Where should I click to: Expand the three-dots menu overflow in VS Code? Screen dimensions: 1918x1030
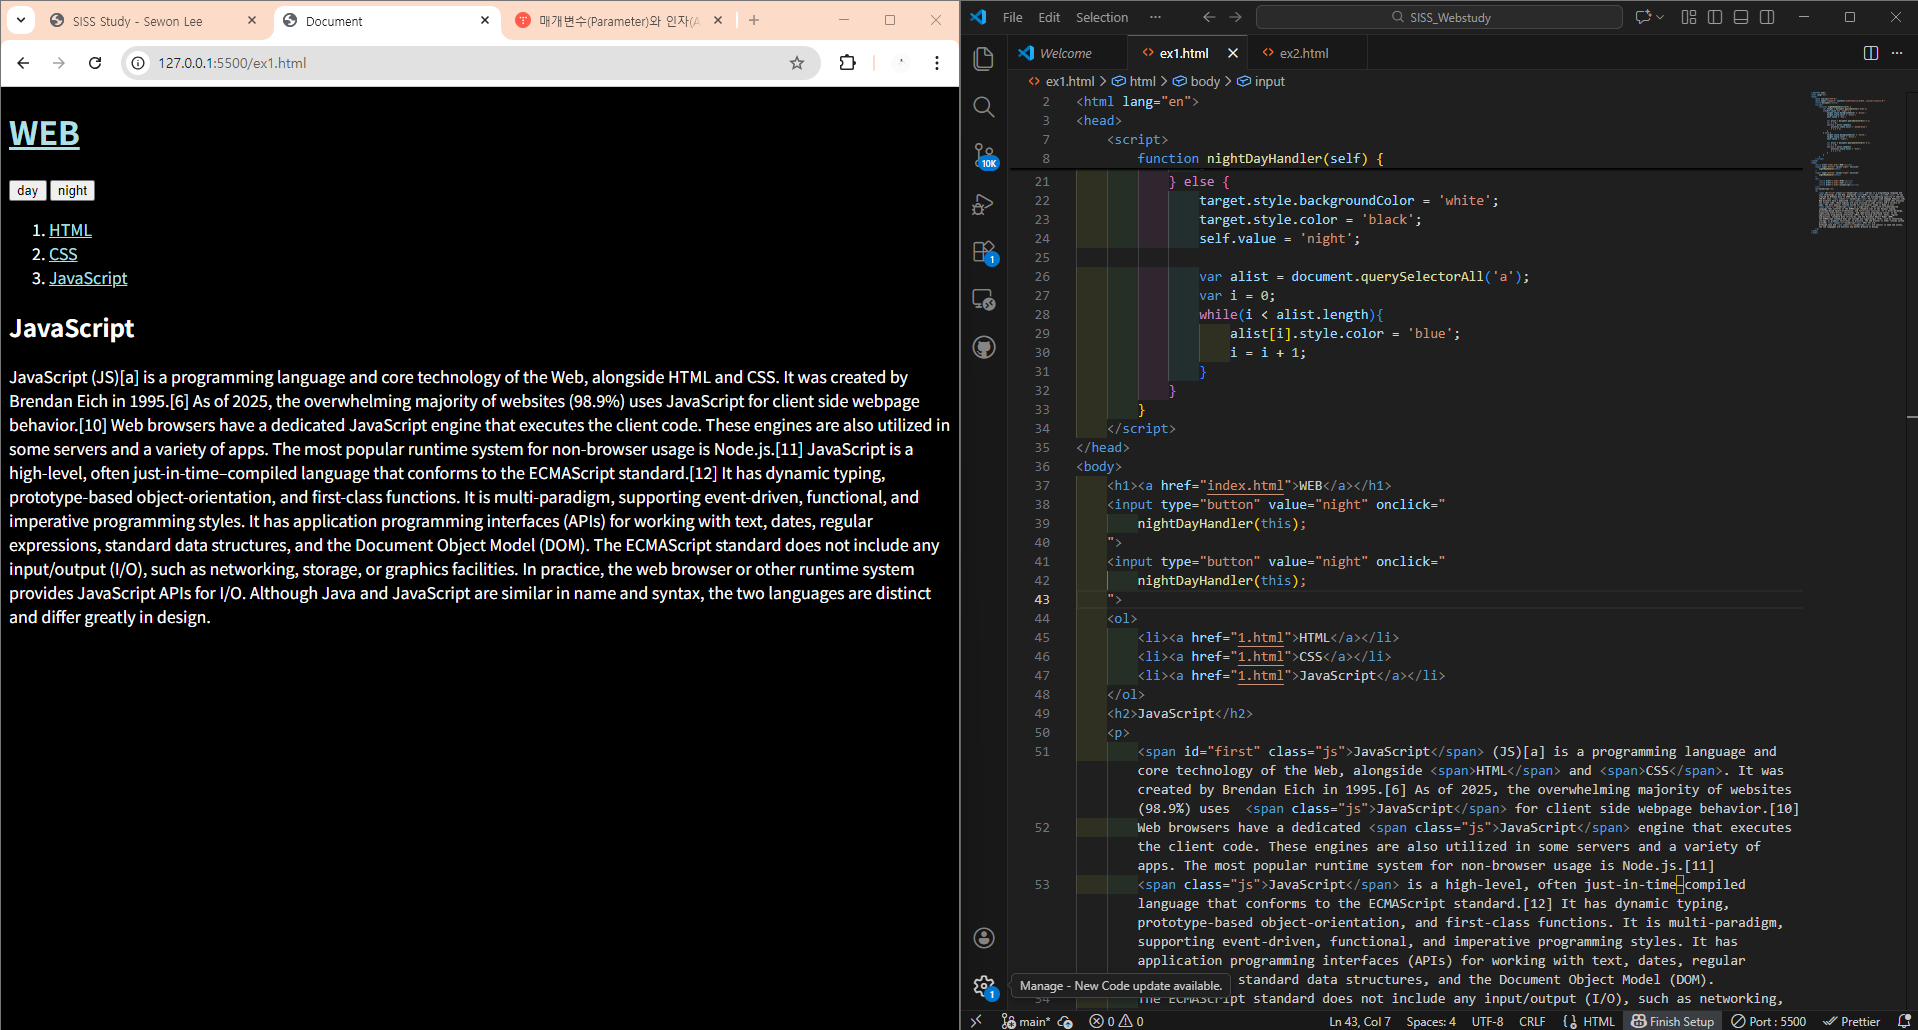[1155, 17]
